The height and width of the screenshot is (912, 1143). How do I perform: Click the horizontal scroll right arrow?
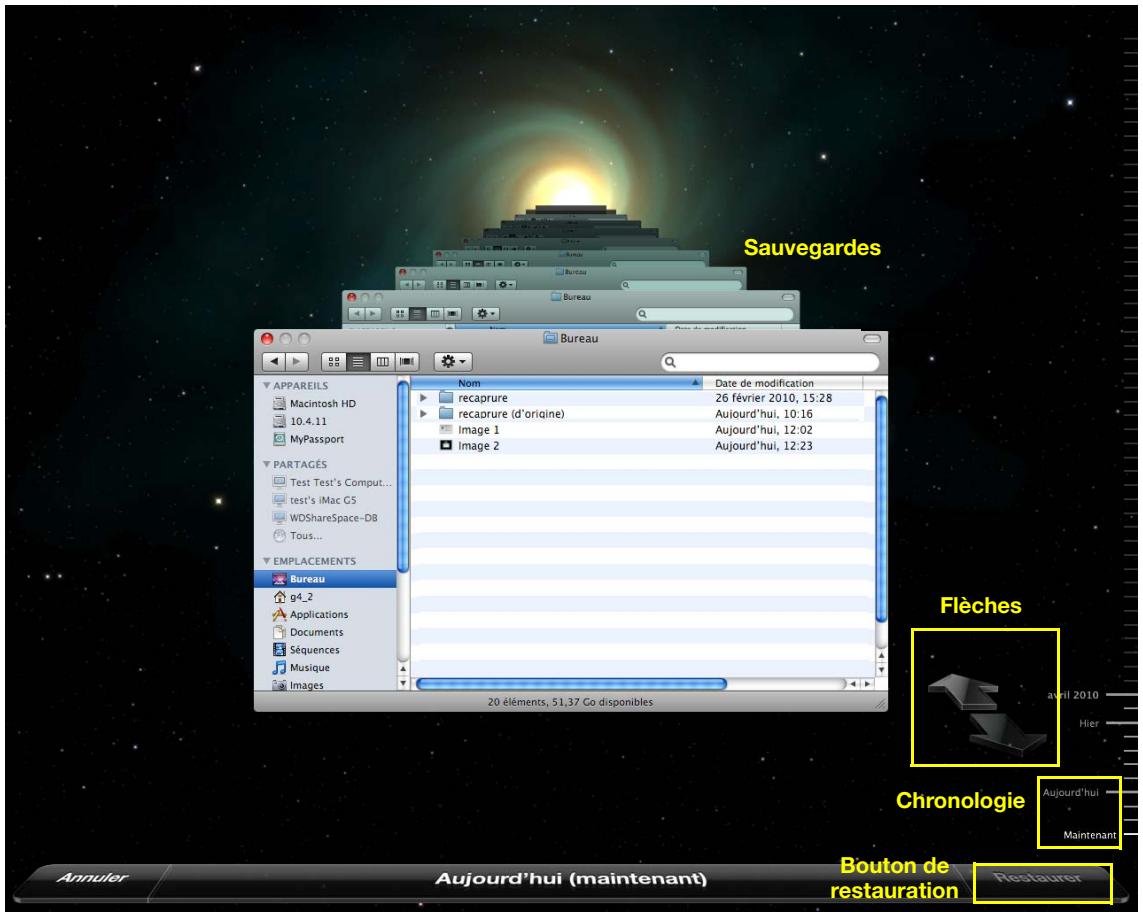point(867,684)
